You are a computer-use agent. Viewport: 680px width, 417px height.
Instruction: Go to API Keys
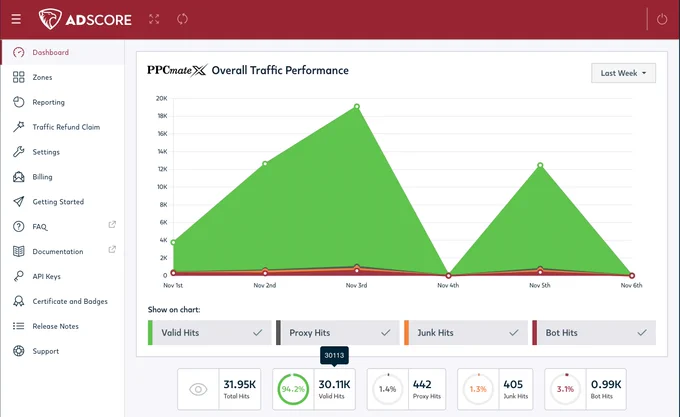coord(62,277)
